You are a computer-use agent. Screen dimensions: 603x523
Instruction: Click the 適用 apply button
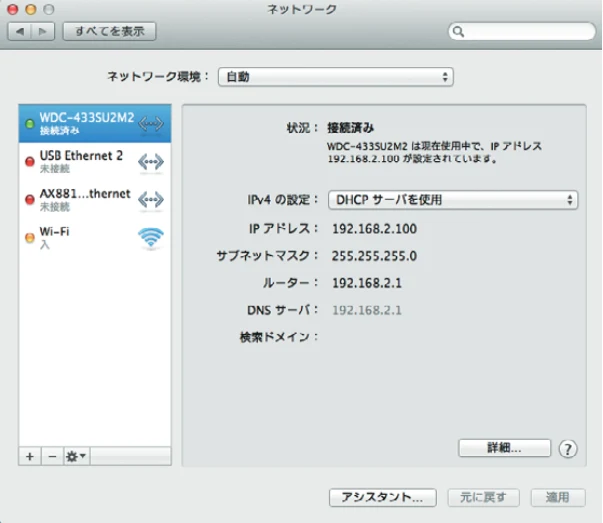click(558, 498)
